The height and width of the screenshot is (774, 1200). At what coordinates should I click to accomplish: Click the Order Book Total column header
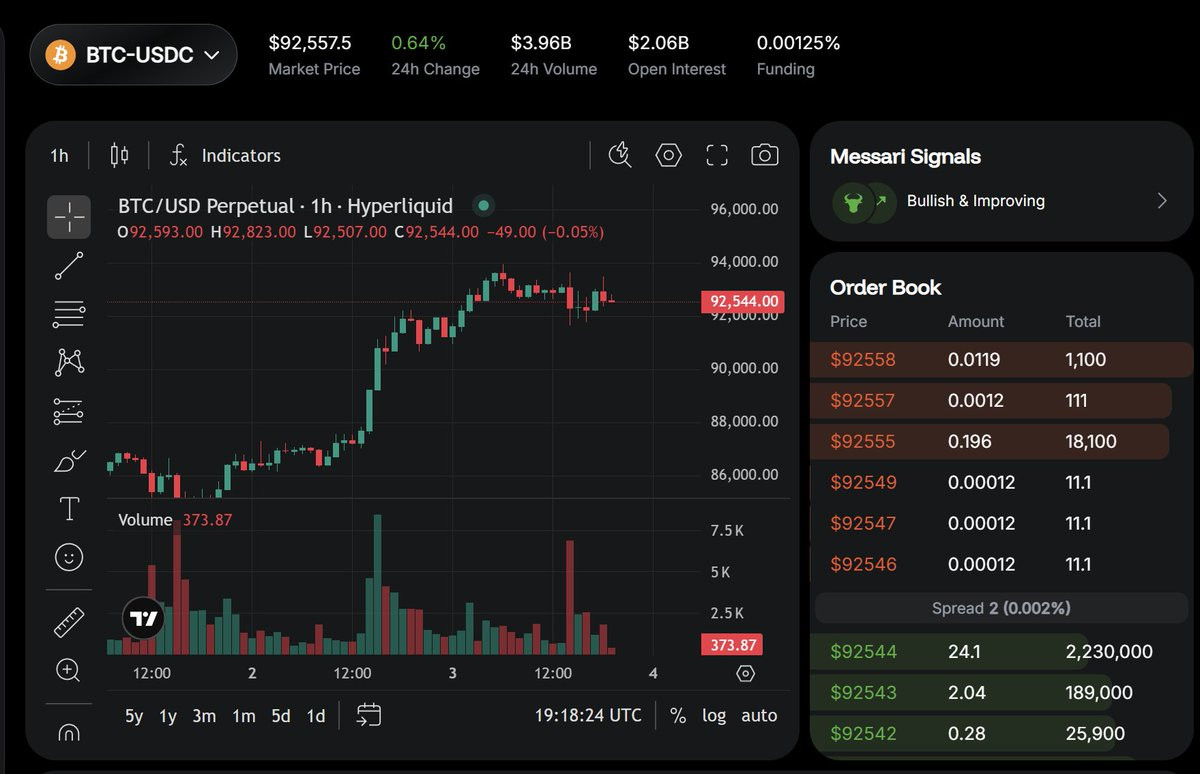pos(1083,322)
